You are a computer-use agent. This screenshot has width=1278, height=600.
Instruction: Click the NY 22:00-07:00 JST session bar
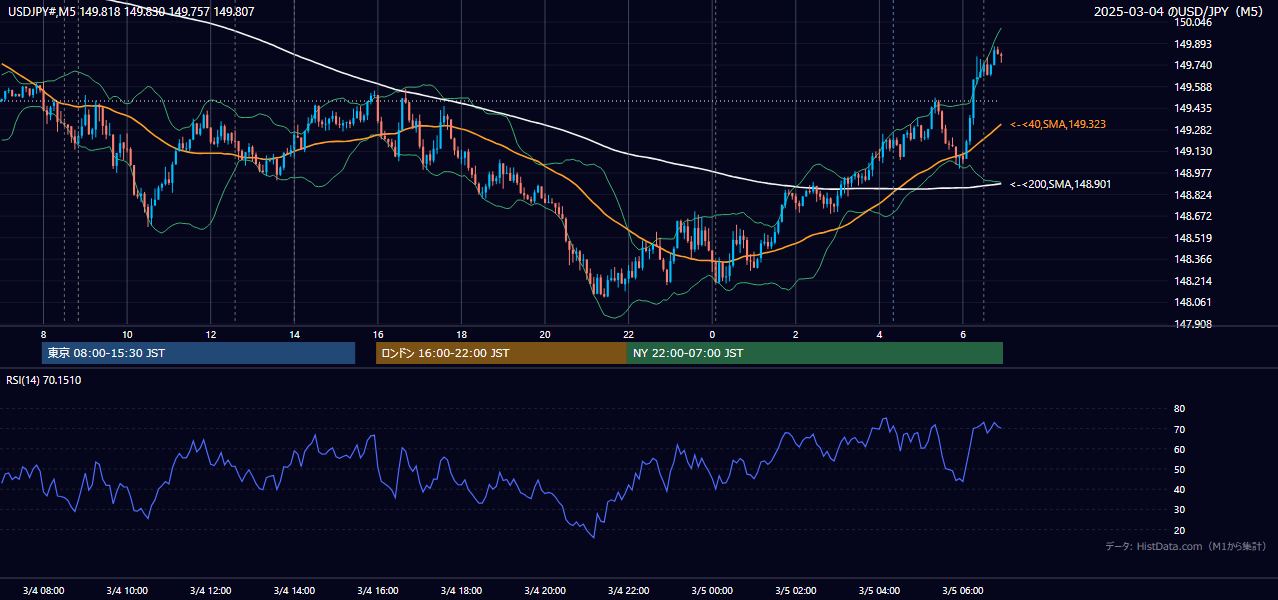815,353
